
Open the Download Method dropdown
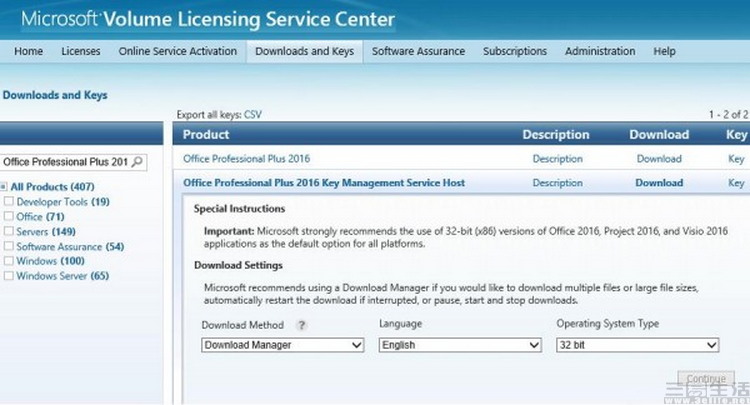click(x=283, y=345)
